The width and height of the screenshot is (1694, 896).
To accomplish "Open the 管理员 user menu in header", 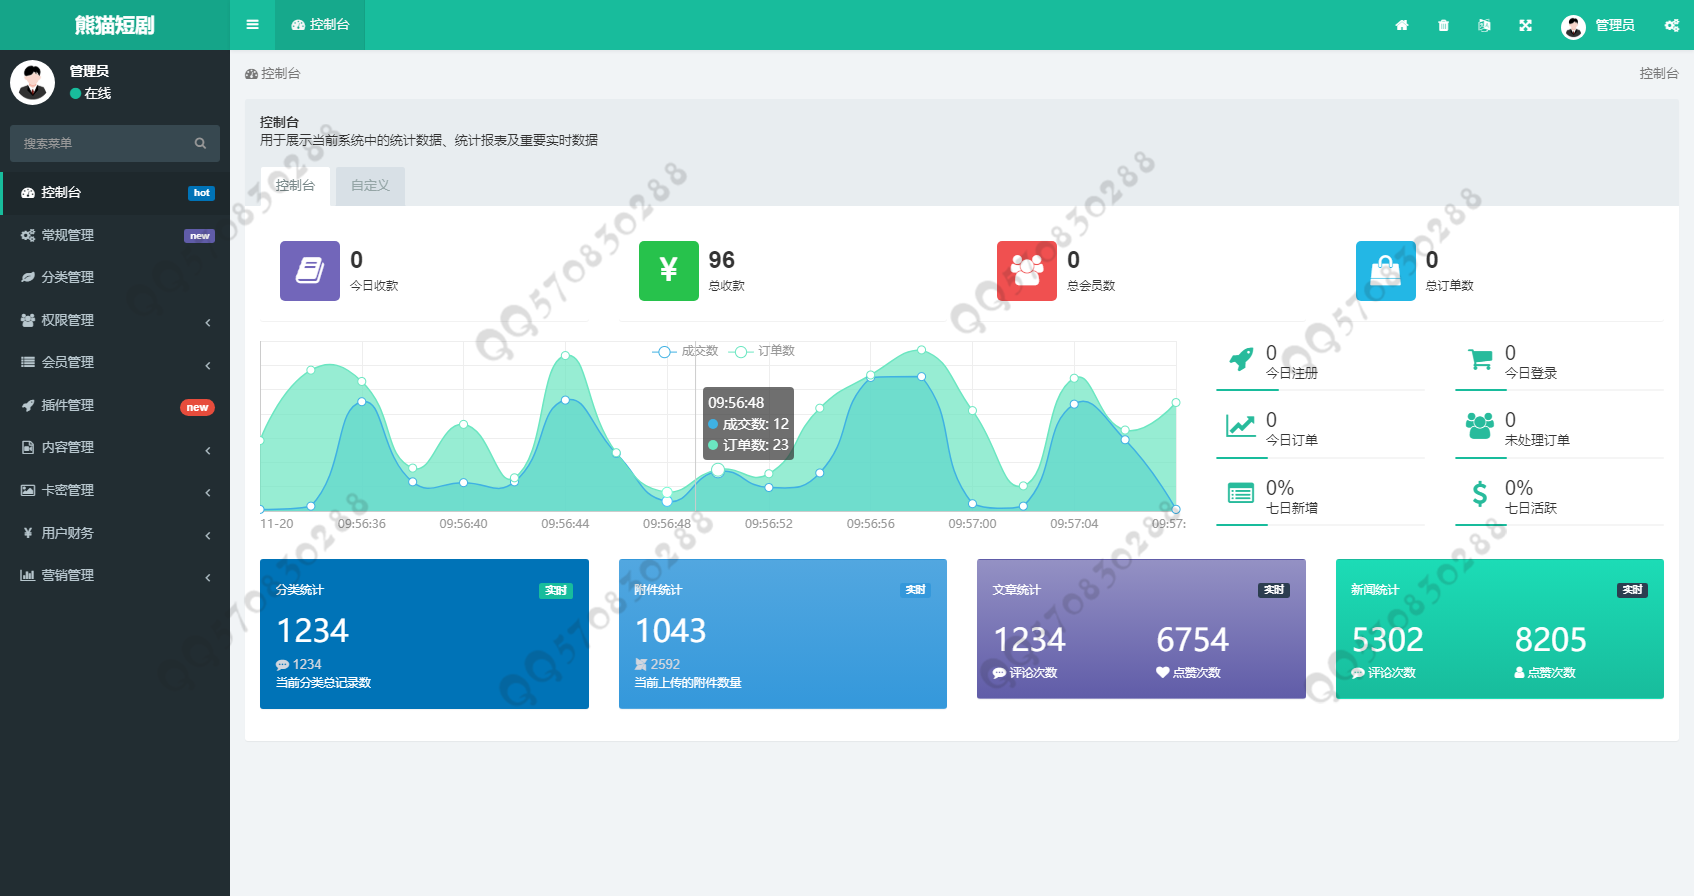I will [x=1598, y=26].
